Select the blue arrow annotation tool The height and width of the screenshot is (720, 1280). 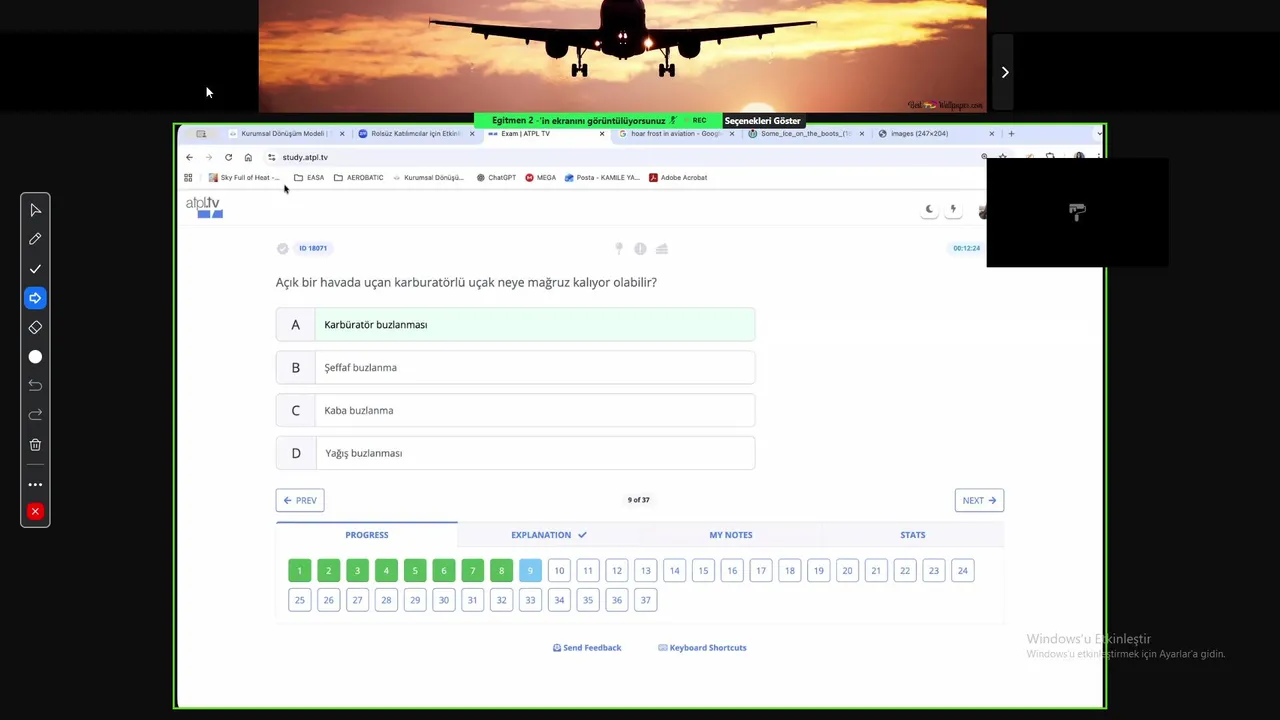click(35, 298)
